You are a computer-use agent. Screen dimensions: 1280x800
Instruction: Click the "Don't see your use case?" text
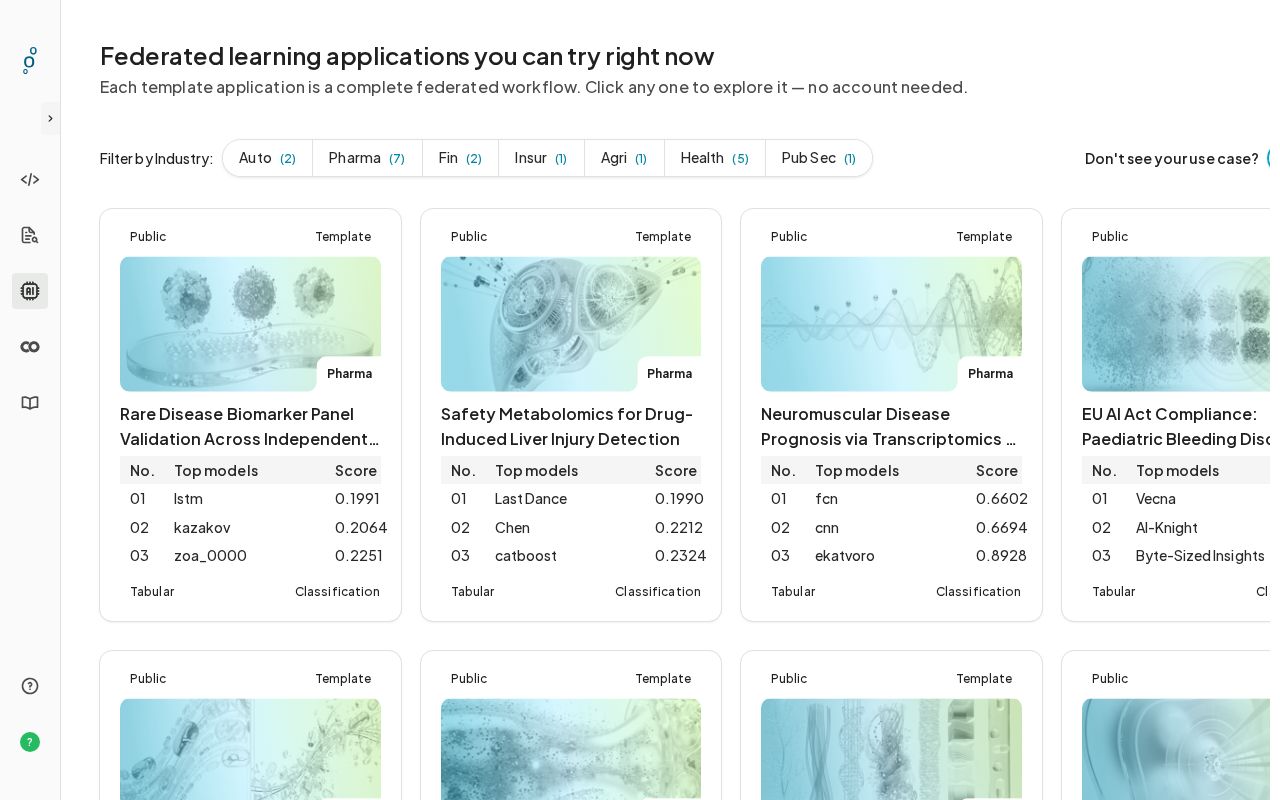[1172, 158]
